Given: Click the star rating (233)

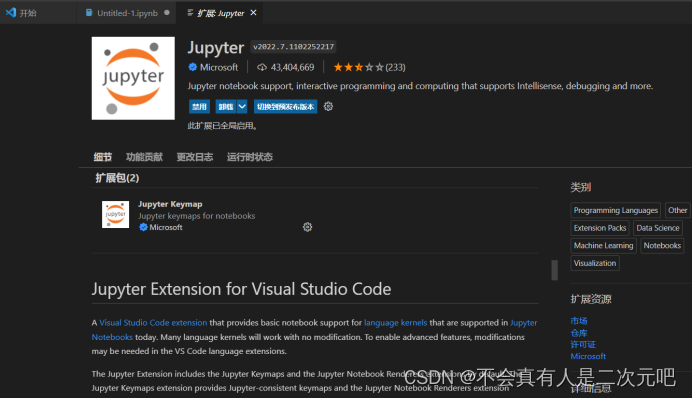Looking at the screenshot, I should 369,67.
